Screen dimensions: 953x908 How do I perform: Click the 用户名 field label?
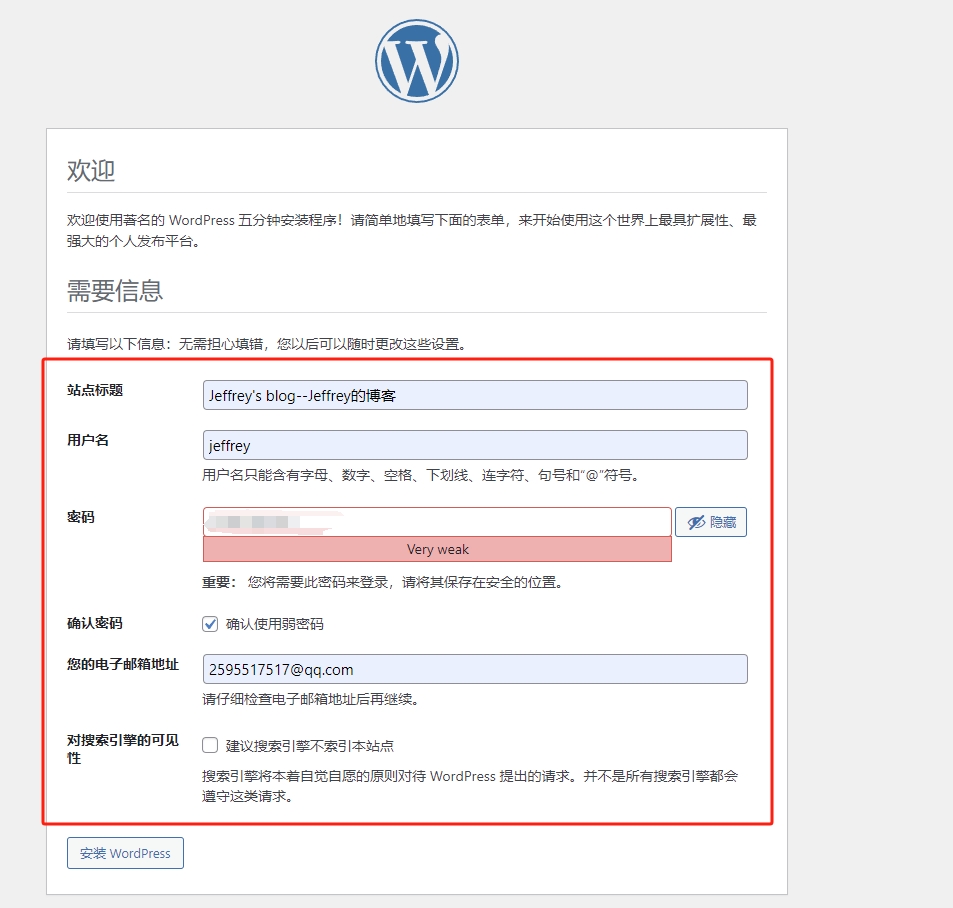88,440
